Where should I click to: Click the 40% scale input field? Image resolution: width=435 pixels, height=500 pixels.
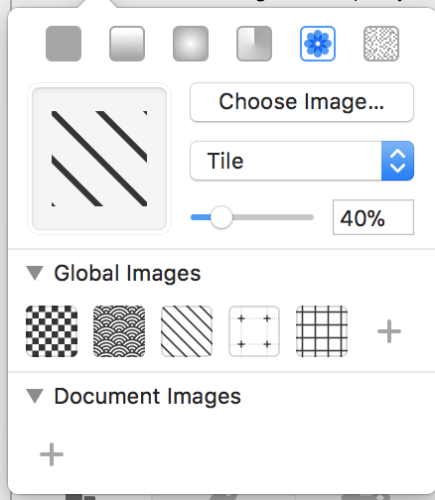pos(373,217)
